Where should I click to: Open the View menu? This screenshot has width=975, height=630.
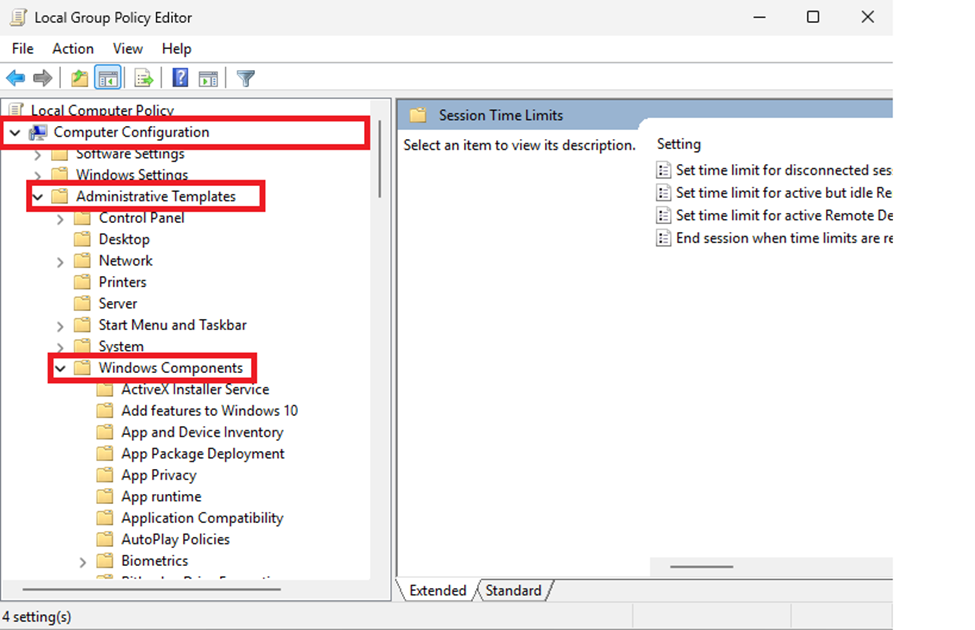point(127,48)
